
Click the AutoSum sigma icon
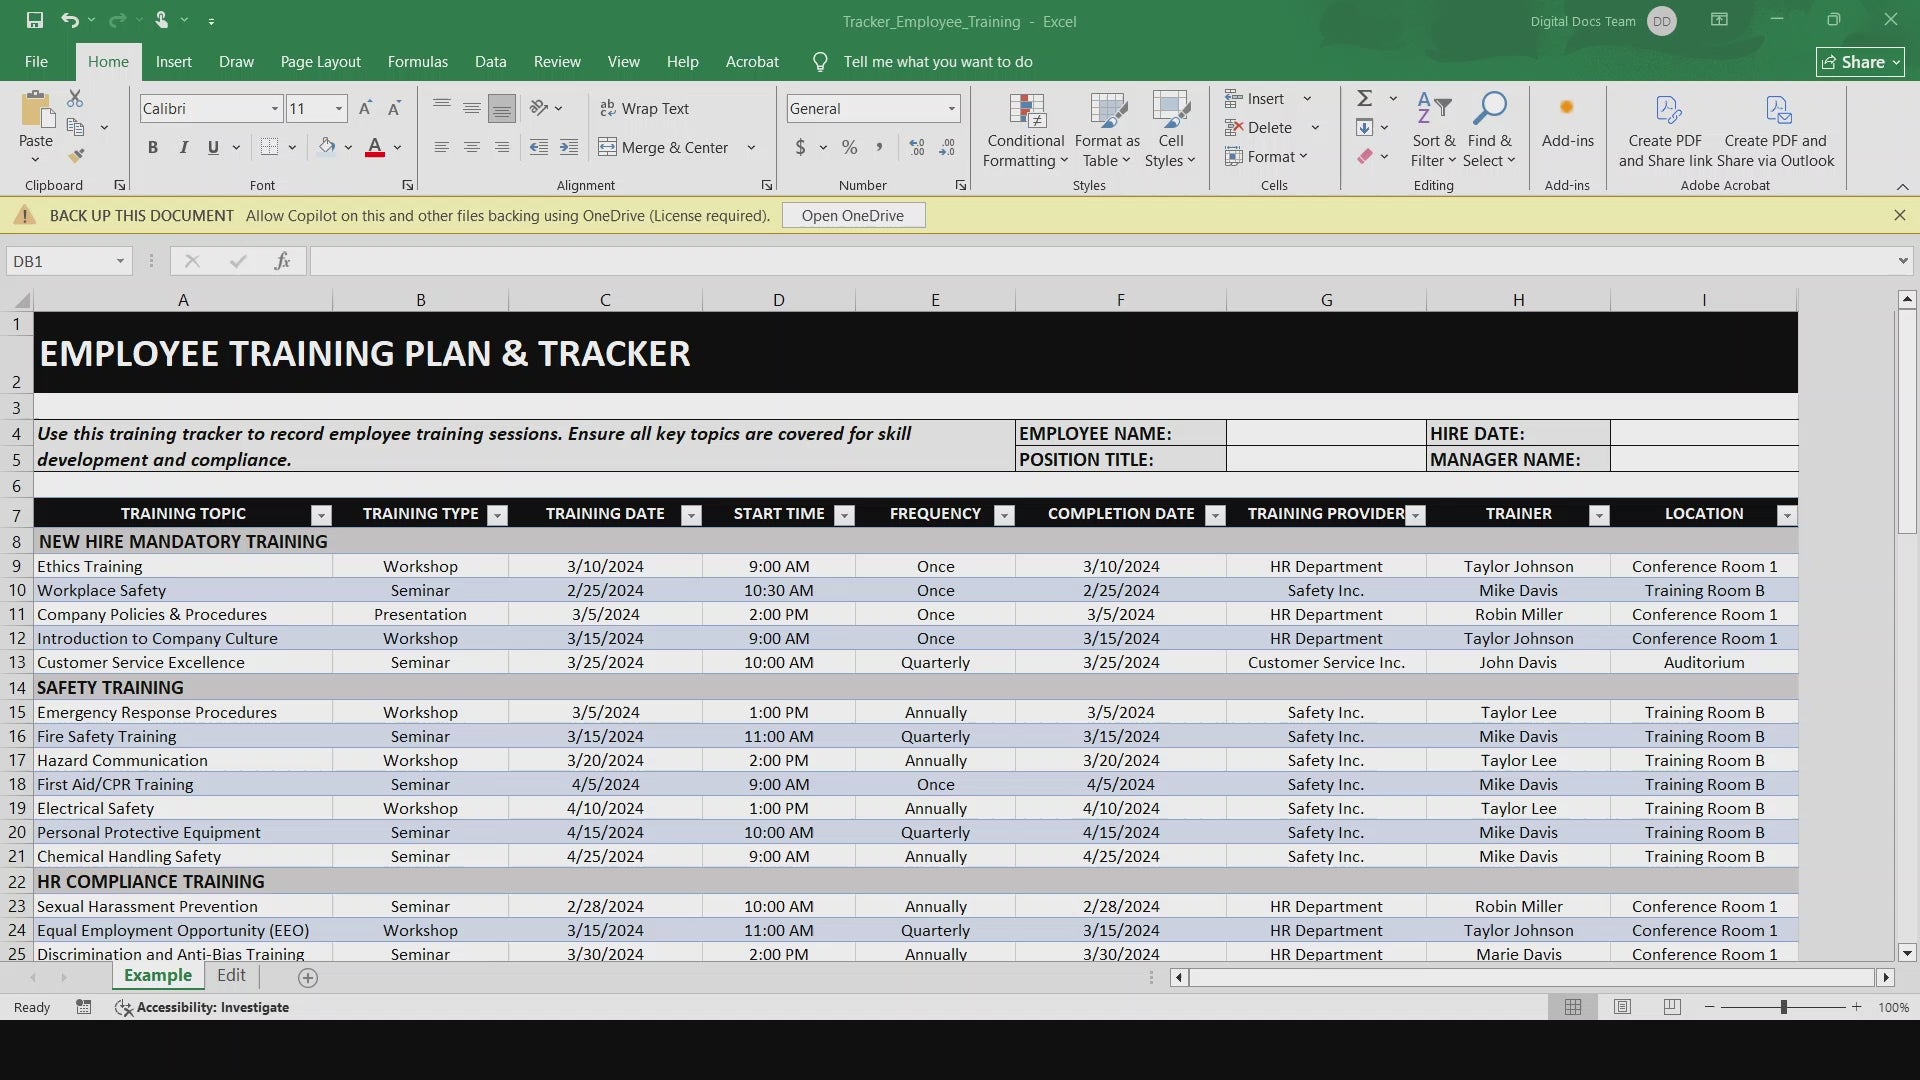pos(1364,98)
